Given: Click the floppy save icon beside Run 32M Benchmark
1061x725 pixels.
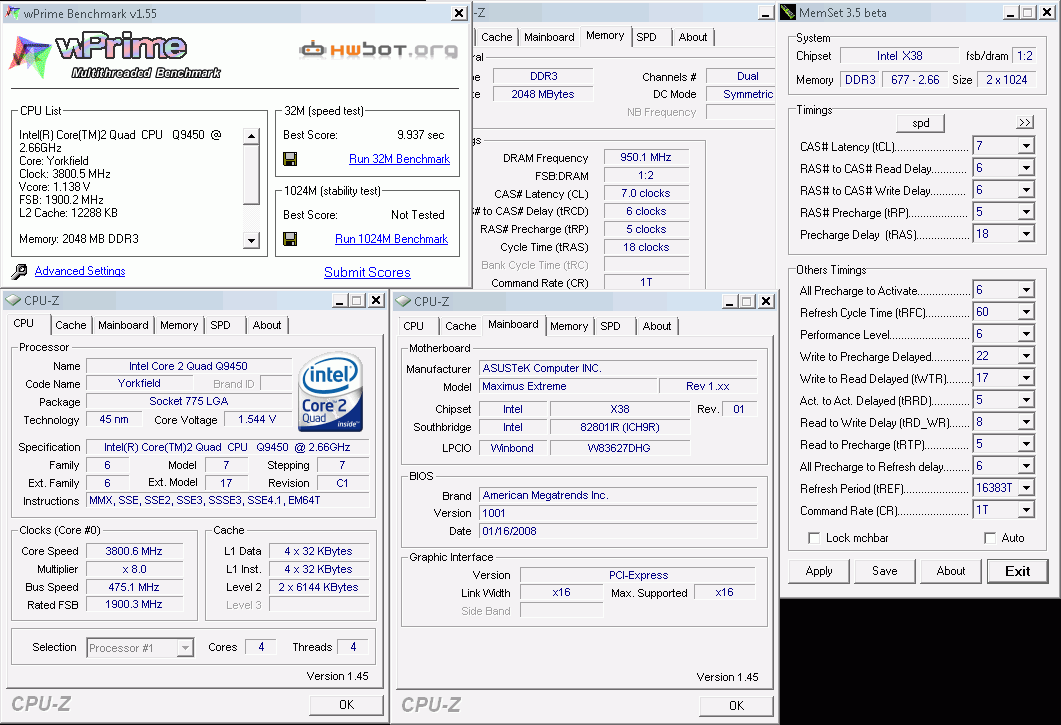Looking at the screenshot, I should point(290,159).
